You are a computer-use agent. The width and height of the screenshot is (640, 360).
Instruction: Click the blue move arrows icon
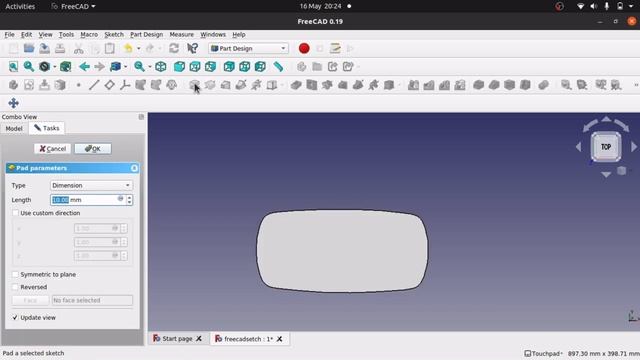pos(13,103)
